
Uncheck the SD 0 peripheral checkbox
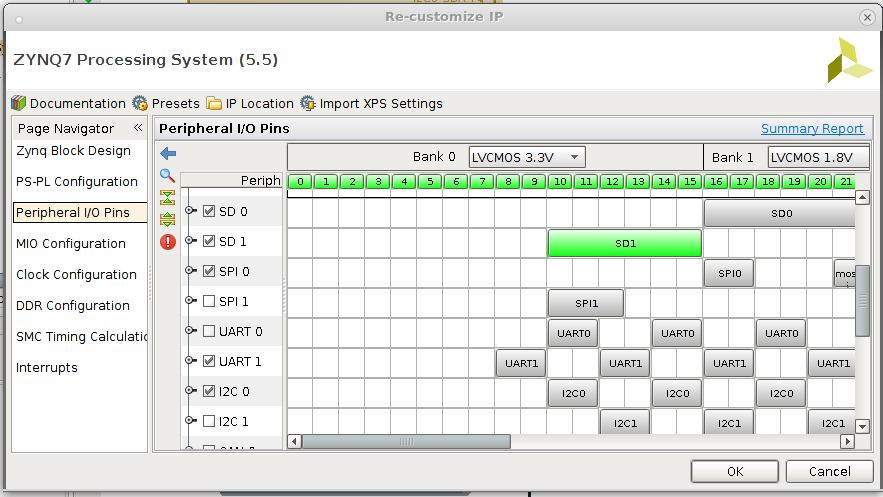point(209,211)
